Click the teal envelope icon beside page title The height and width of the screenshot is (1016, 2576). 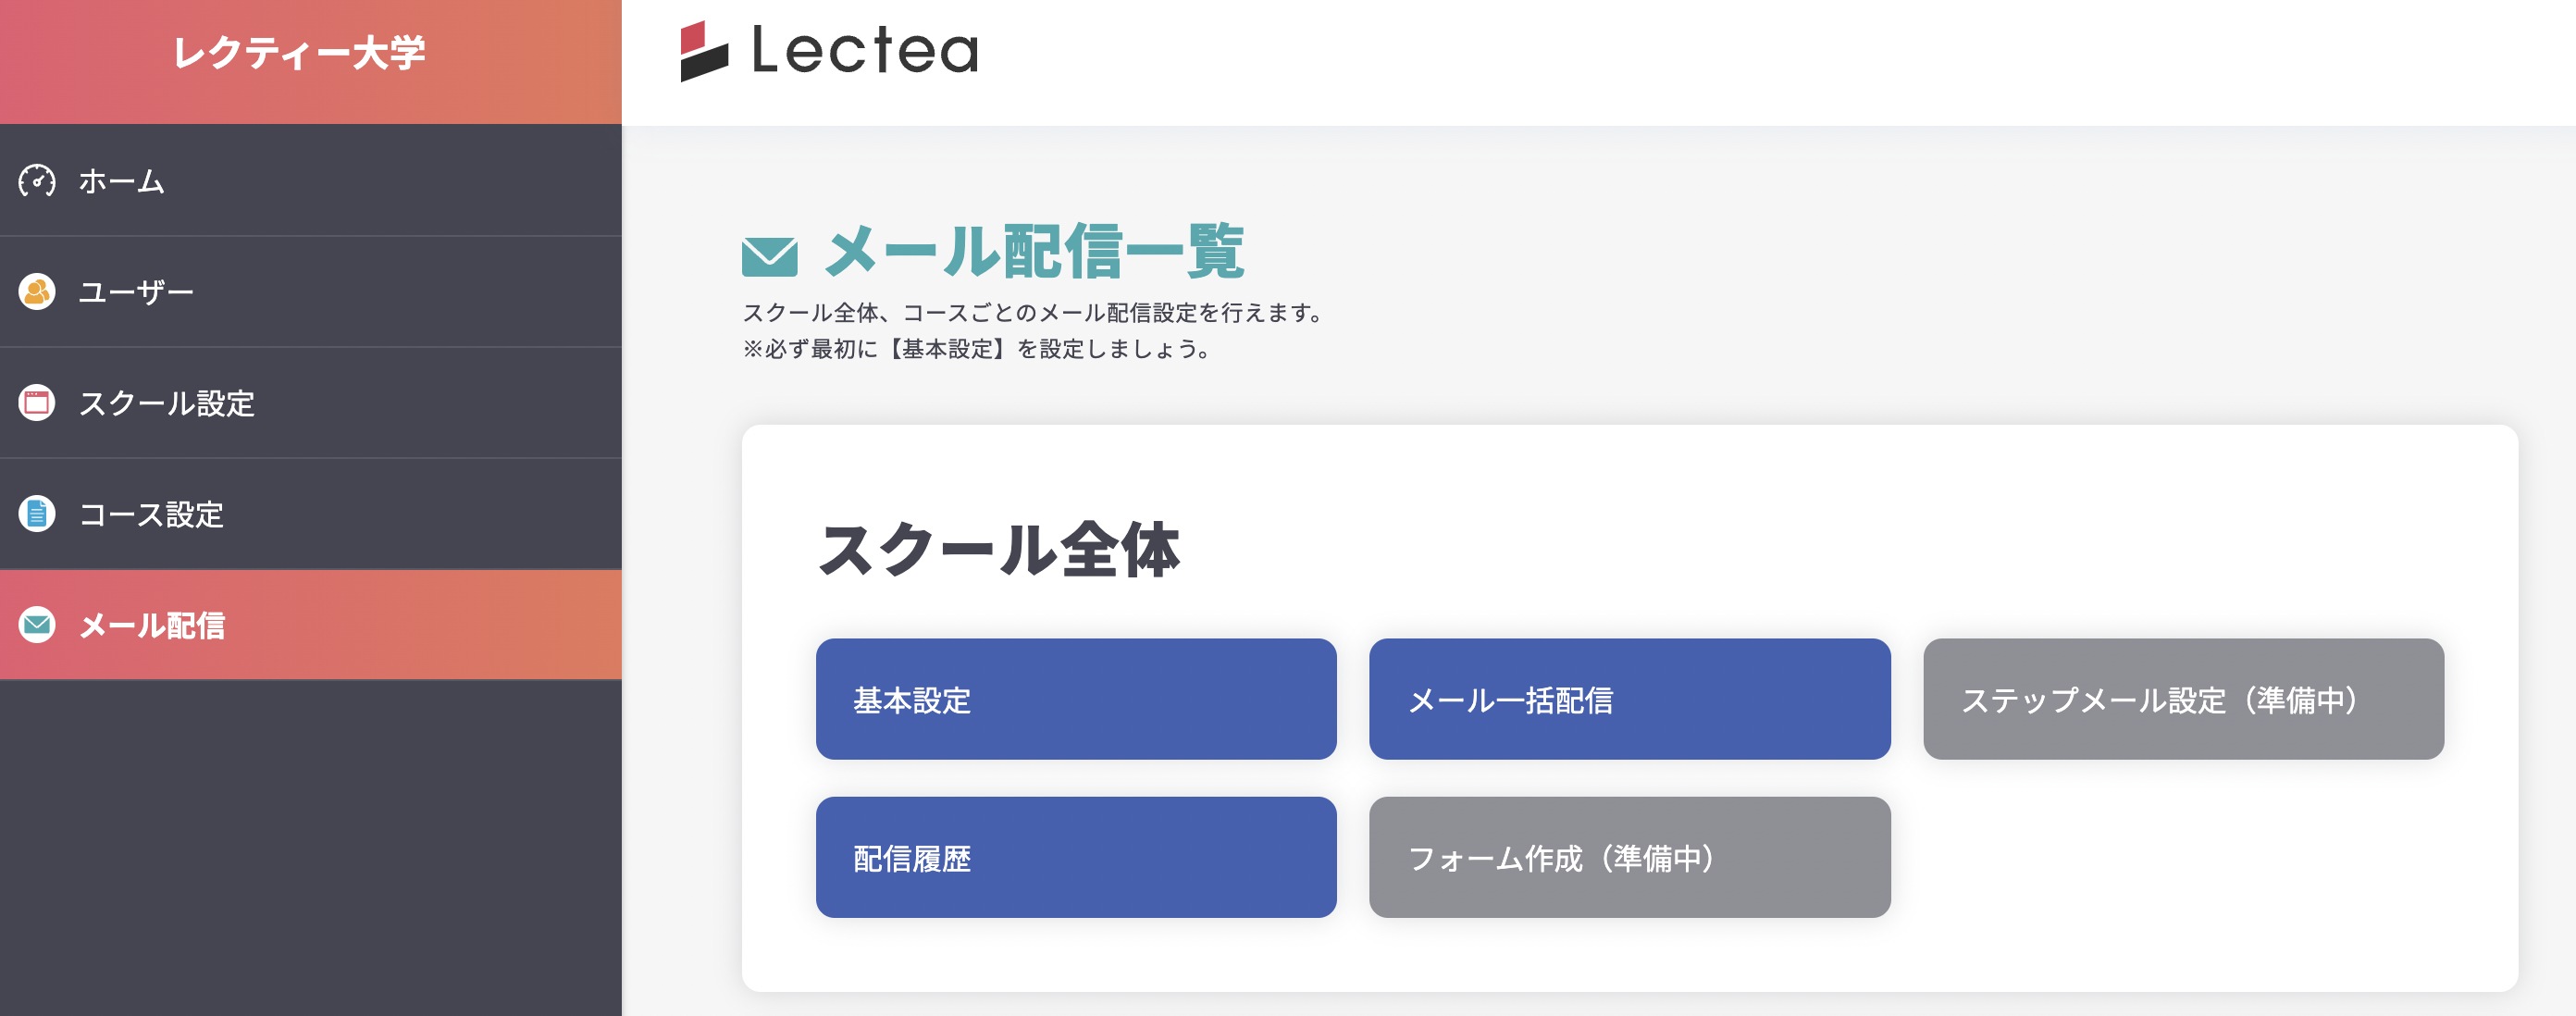[x=769, y=256]
